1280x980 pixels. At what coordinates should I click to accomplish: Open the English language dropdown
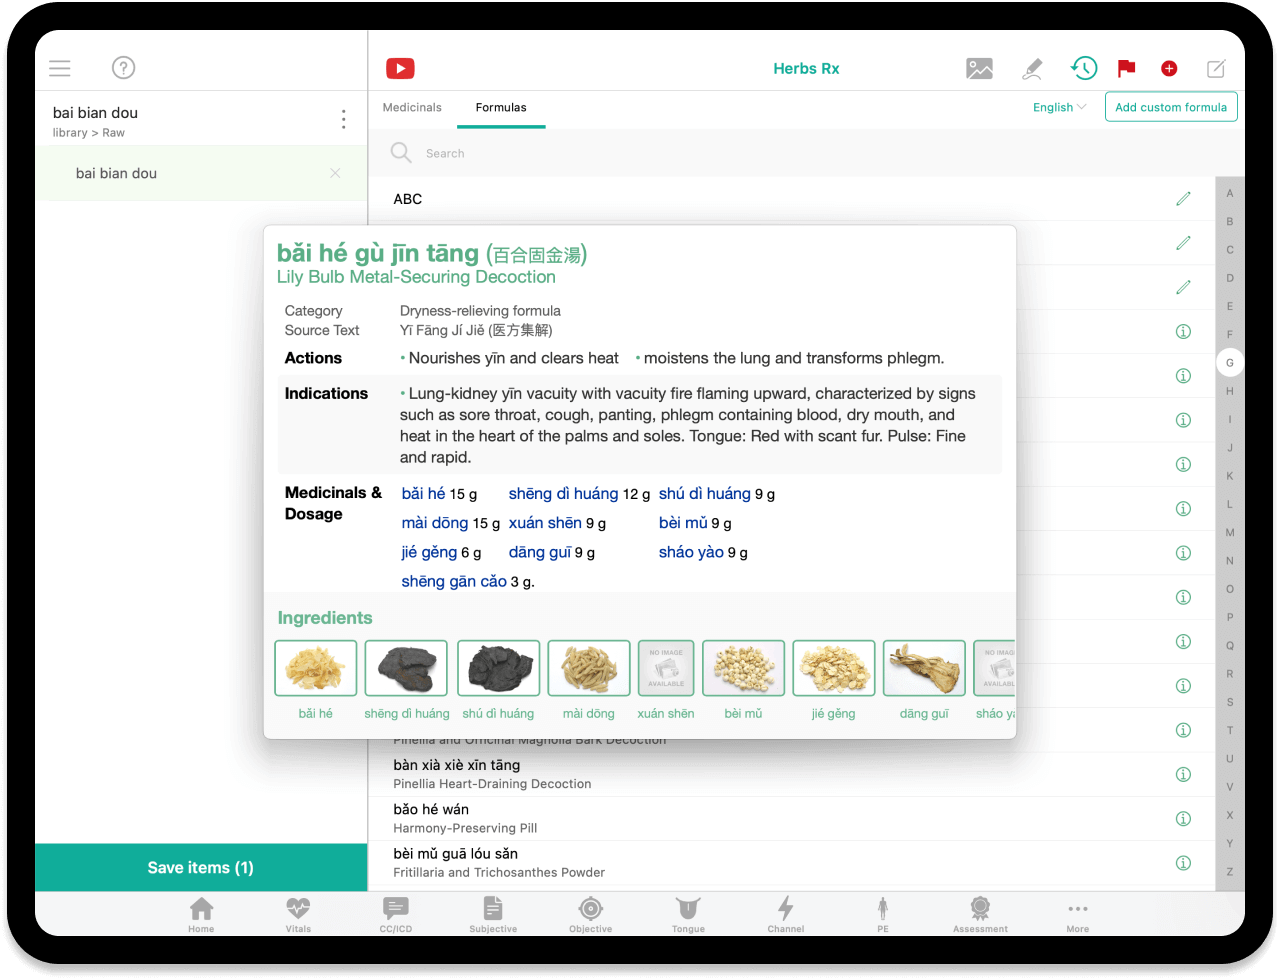click(x=1058, y=107)
